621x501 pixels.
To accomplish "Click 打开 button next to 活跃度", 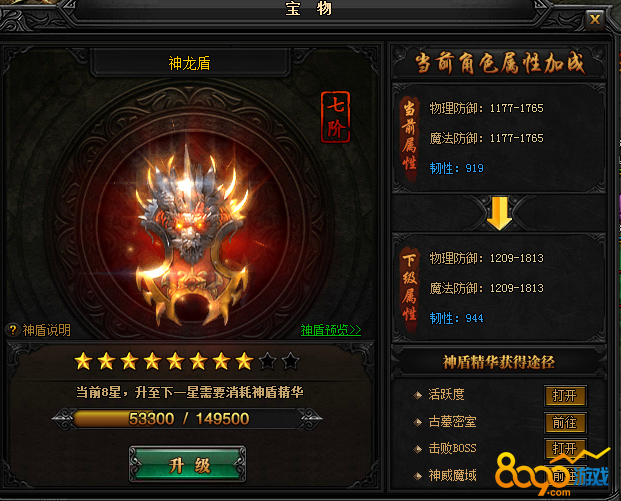I will pyautogui.click(x=565, y=395).
